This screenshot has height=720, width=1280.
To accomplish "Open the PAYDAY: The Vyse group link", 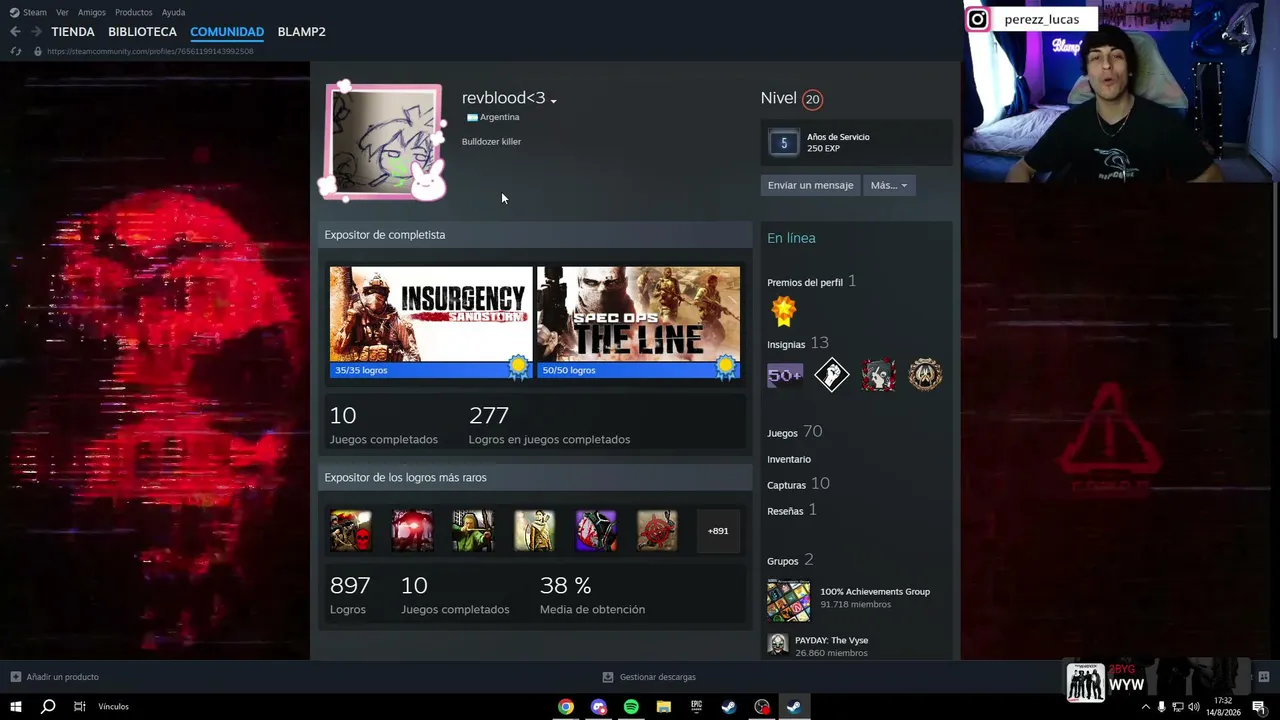I will tap(831, 640).
